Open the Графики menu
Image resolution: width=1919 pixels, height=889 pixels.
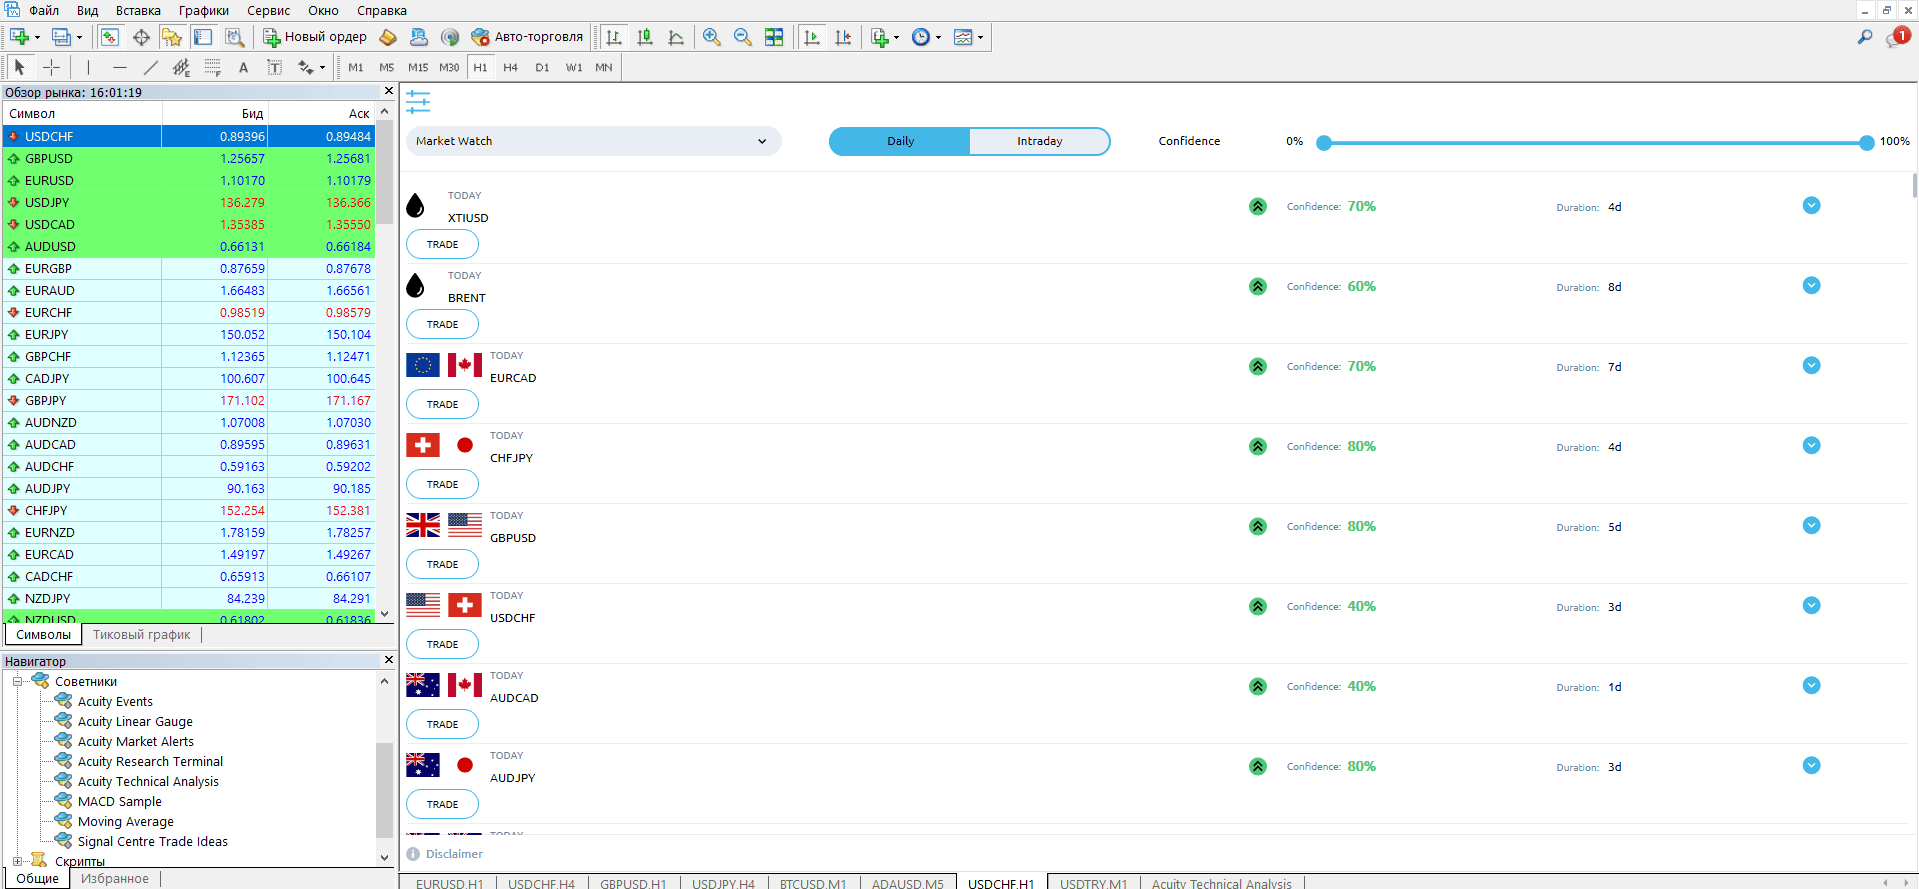pyautogui.click(x=204, y=11)
